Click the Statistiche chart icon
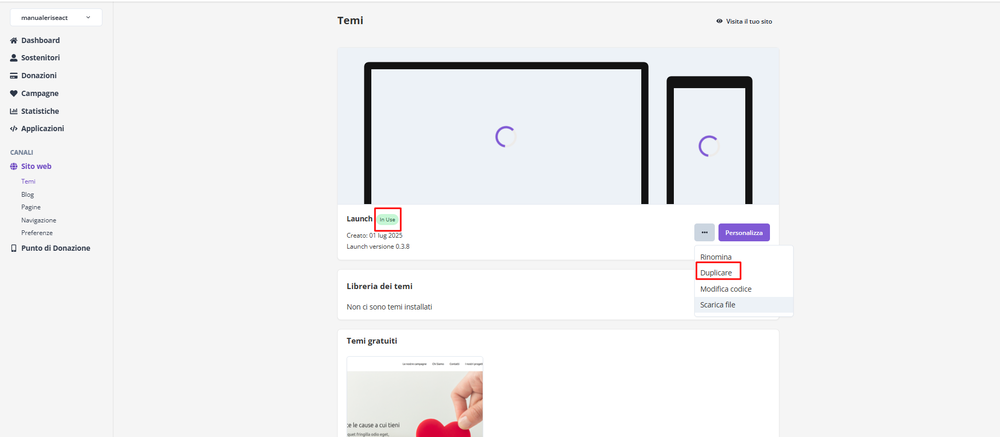Viewport: 1000px width, 437px height. pyautogui.click(x=14, y=111)
